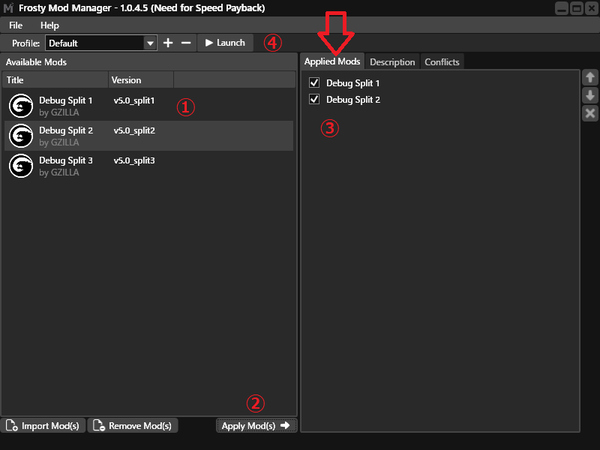Image resolution: width=600 pixels, height=450 pixels.
Task: Click the Version column header
Action: click(x=141, y=80)
